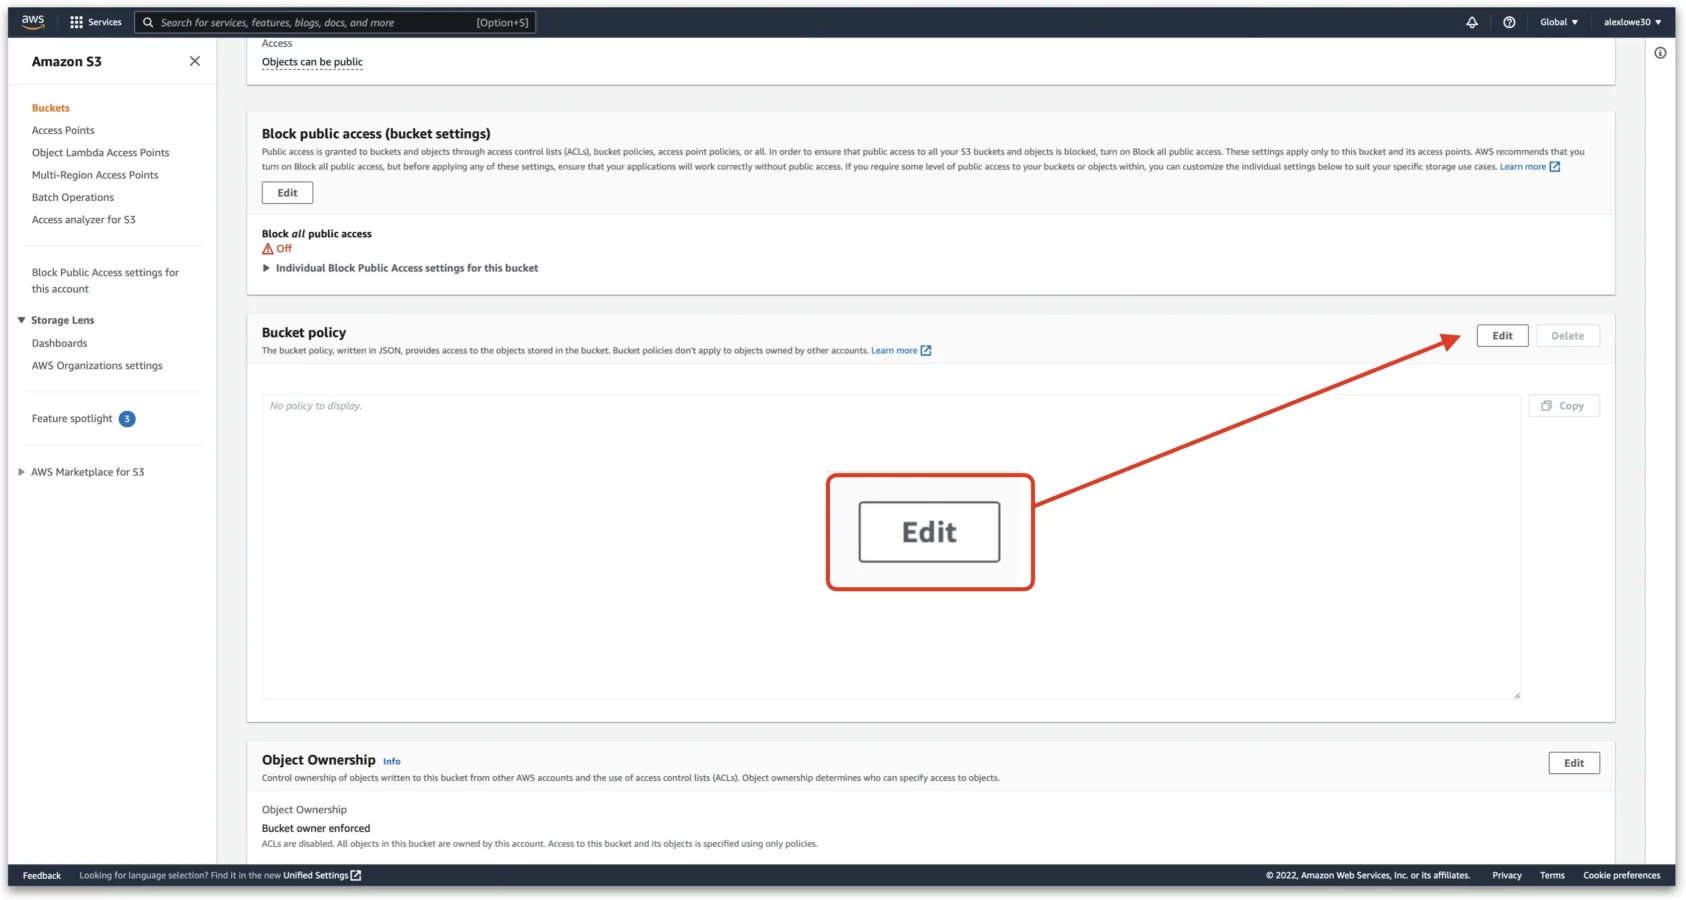Click inside the bucket policy text area
Image resolution: width=1686 pixels, height=900 pixels.
tap(891, 547)
